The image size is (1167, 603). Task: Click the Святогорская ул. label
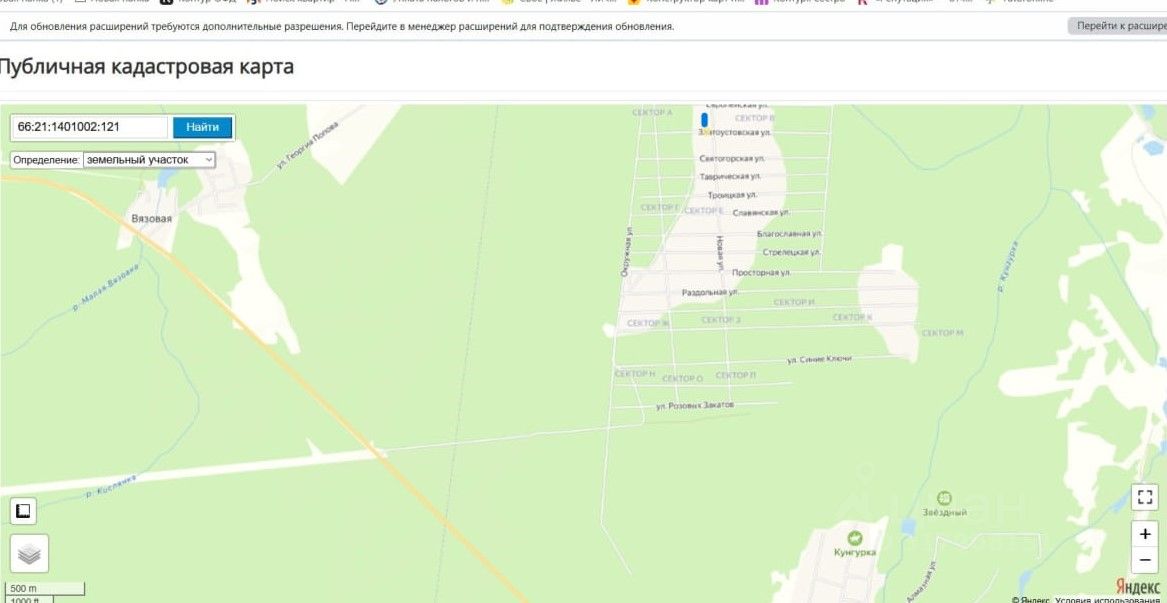pos(732,159)
